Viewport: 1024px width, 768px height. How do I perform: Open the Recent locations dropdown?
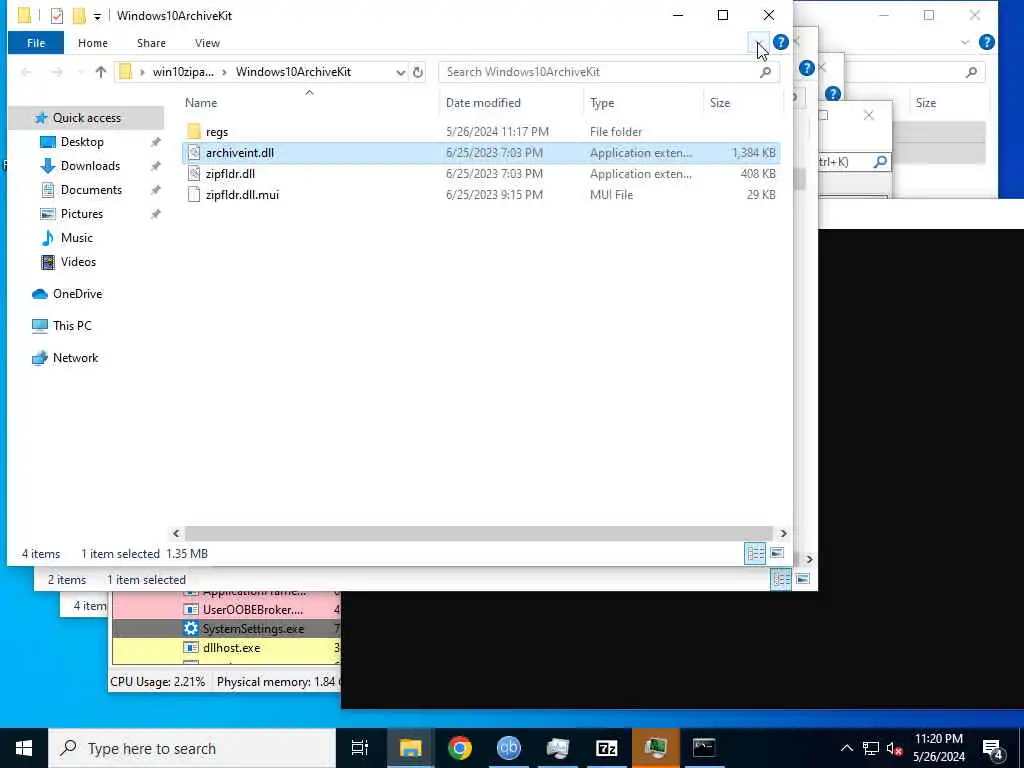point(79,72)
